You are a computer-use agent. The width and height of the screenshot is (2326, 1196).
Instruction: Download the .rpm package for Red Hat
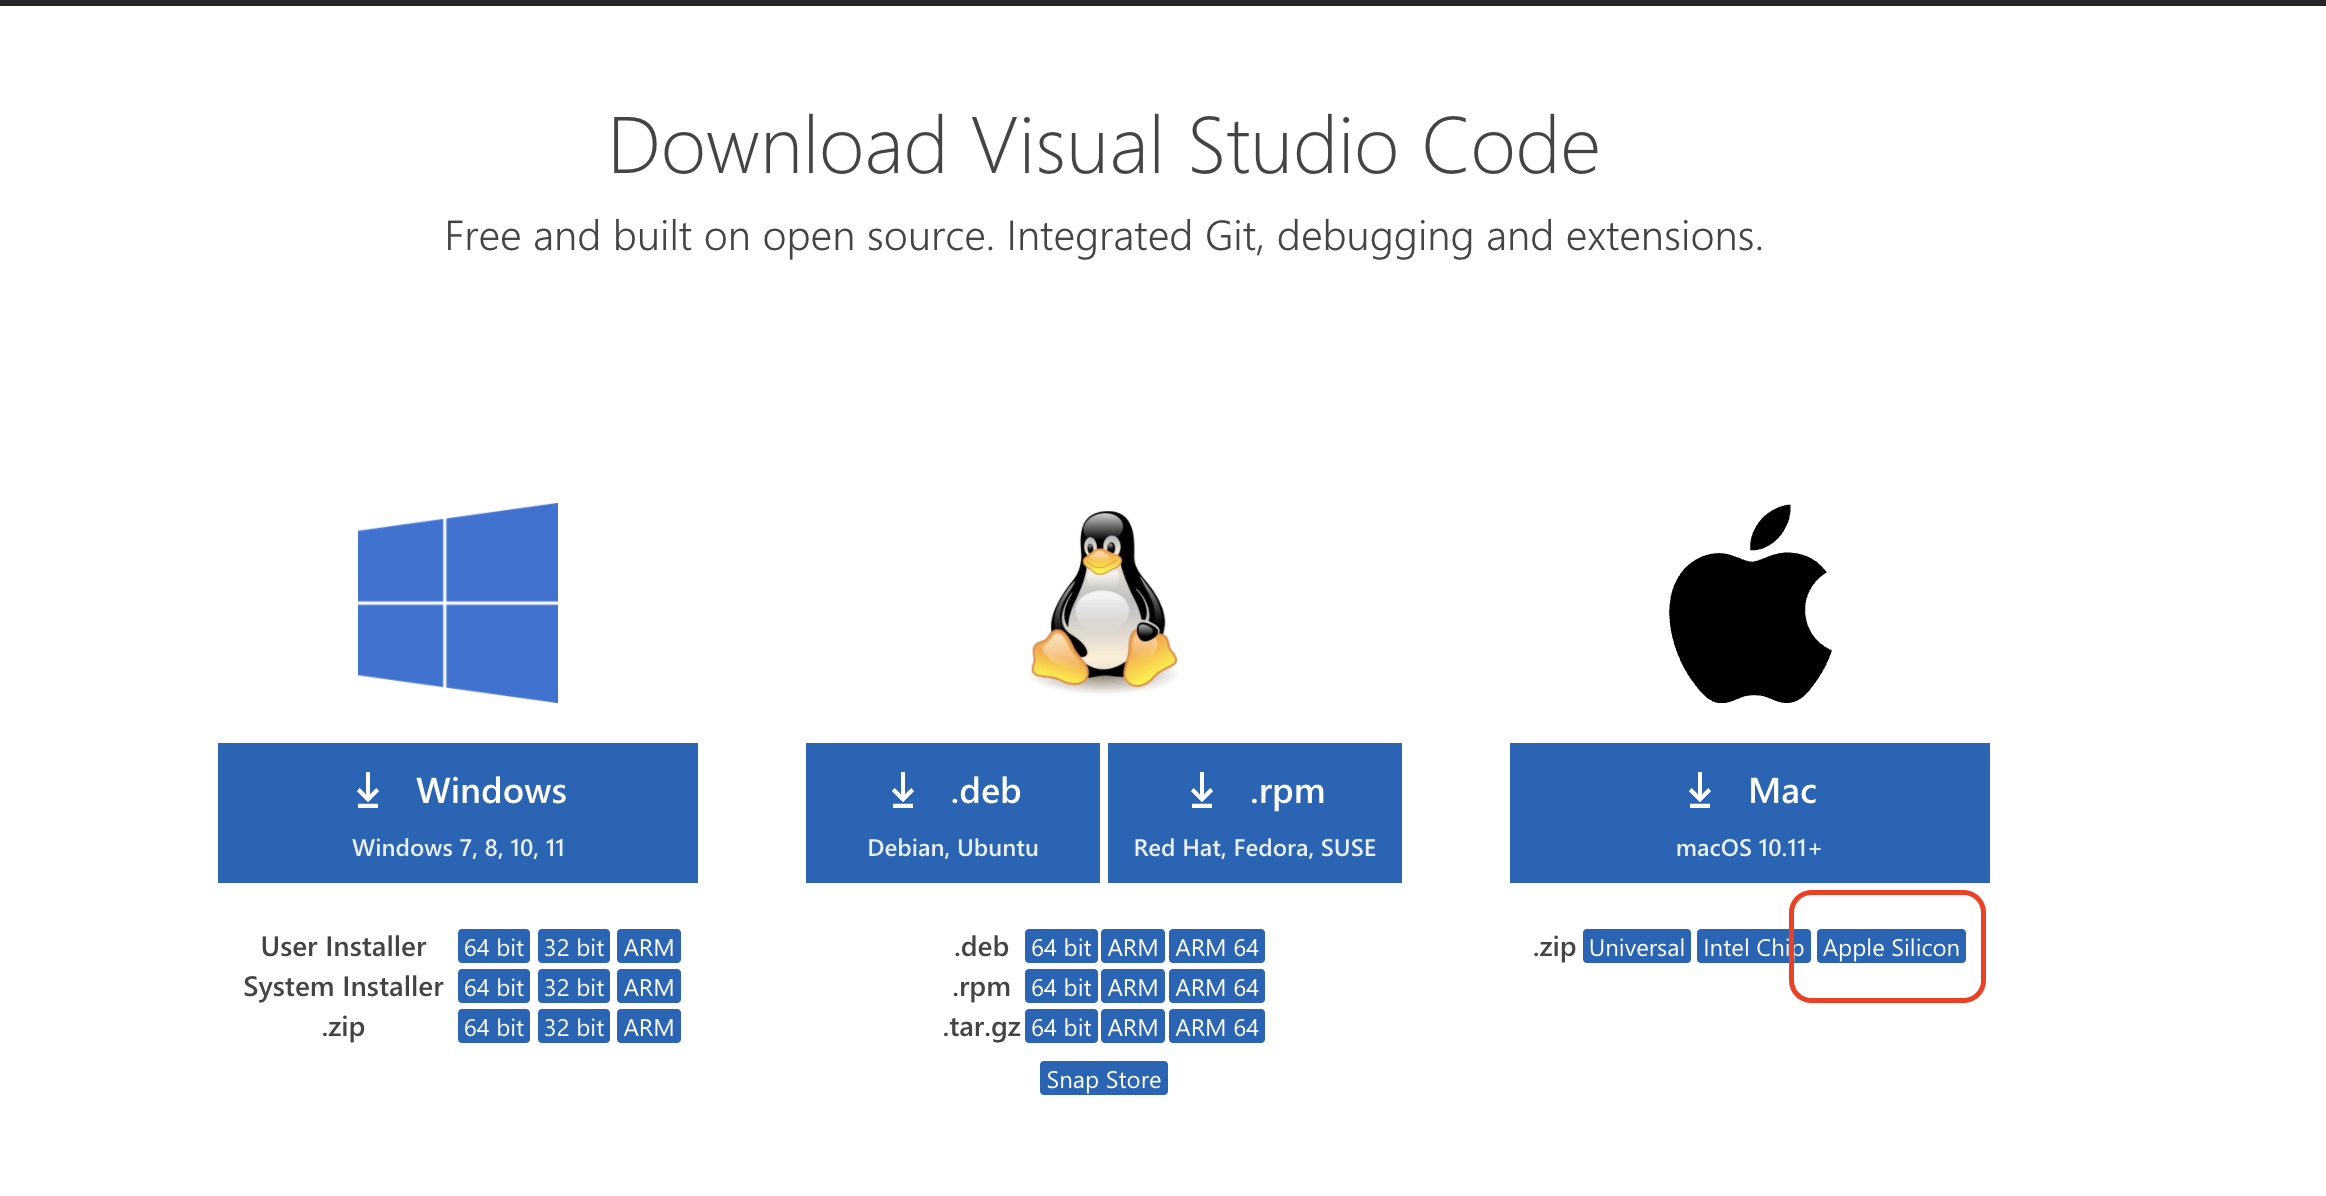coord(1254,813)
